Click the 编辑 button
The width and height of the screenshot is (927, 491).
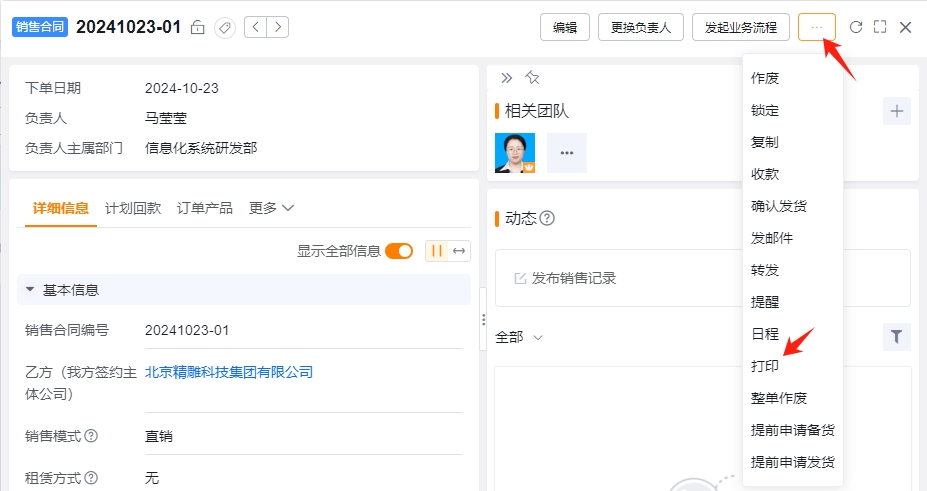[565, 27]
